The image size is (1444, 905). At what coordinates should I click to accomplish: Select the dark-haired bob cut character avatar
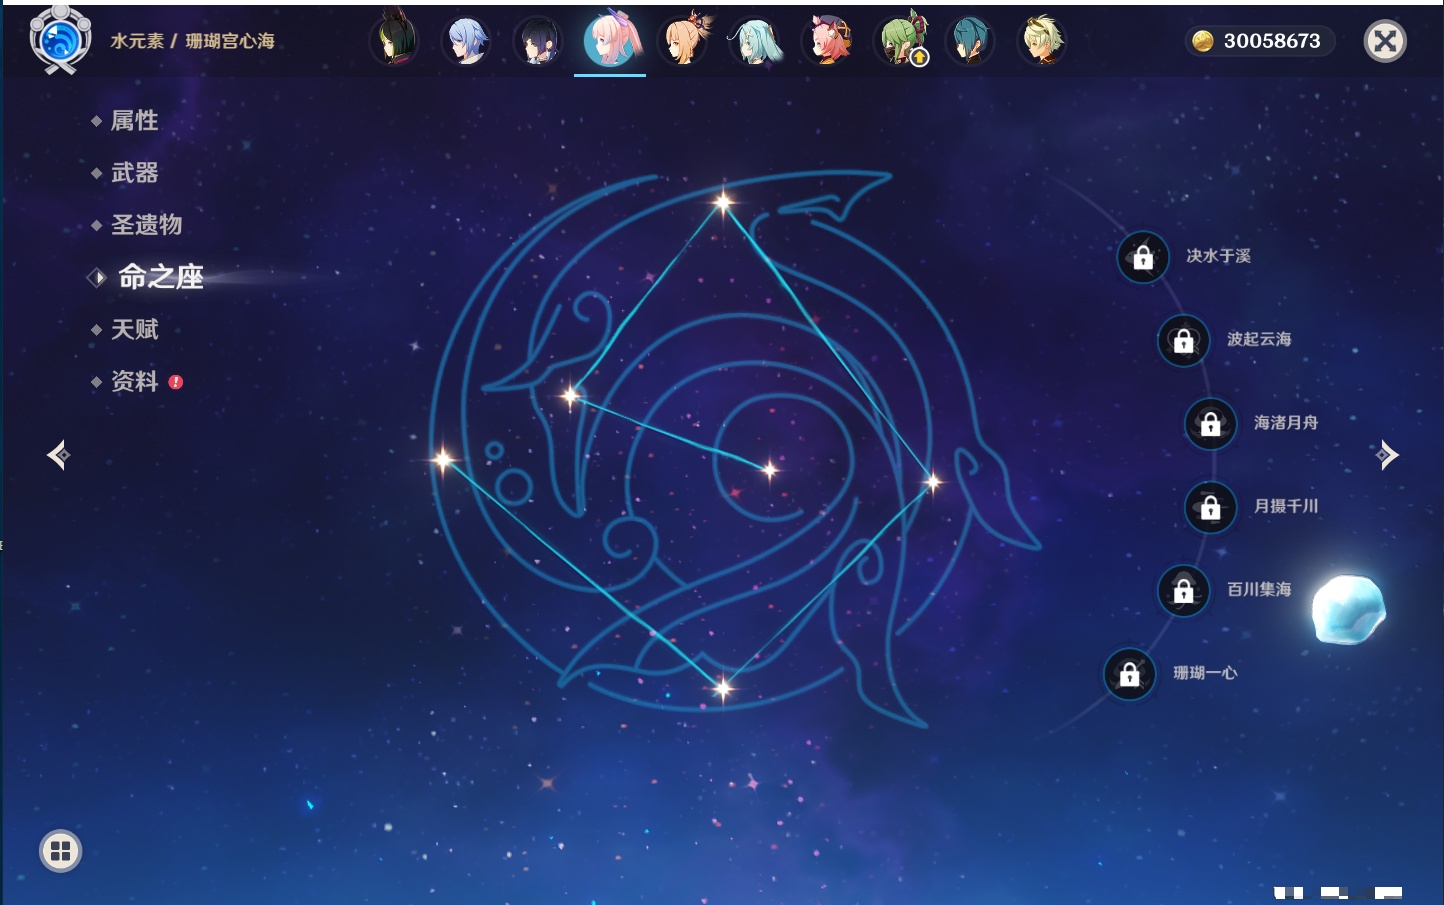538,41
